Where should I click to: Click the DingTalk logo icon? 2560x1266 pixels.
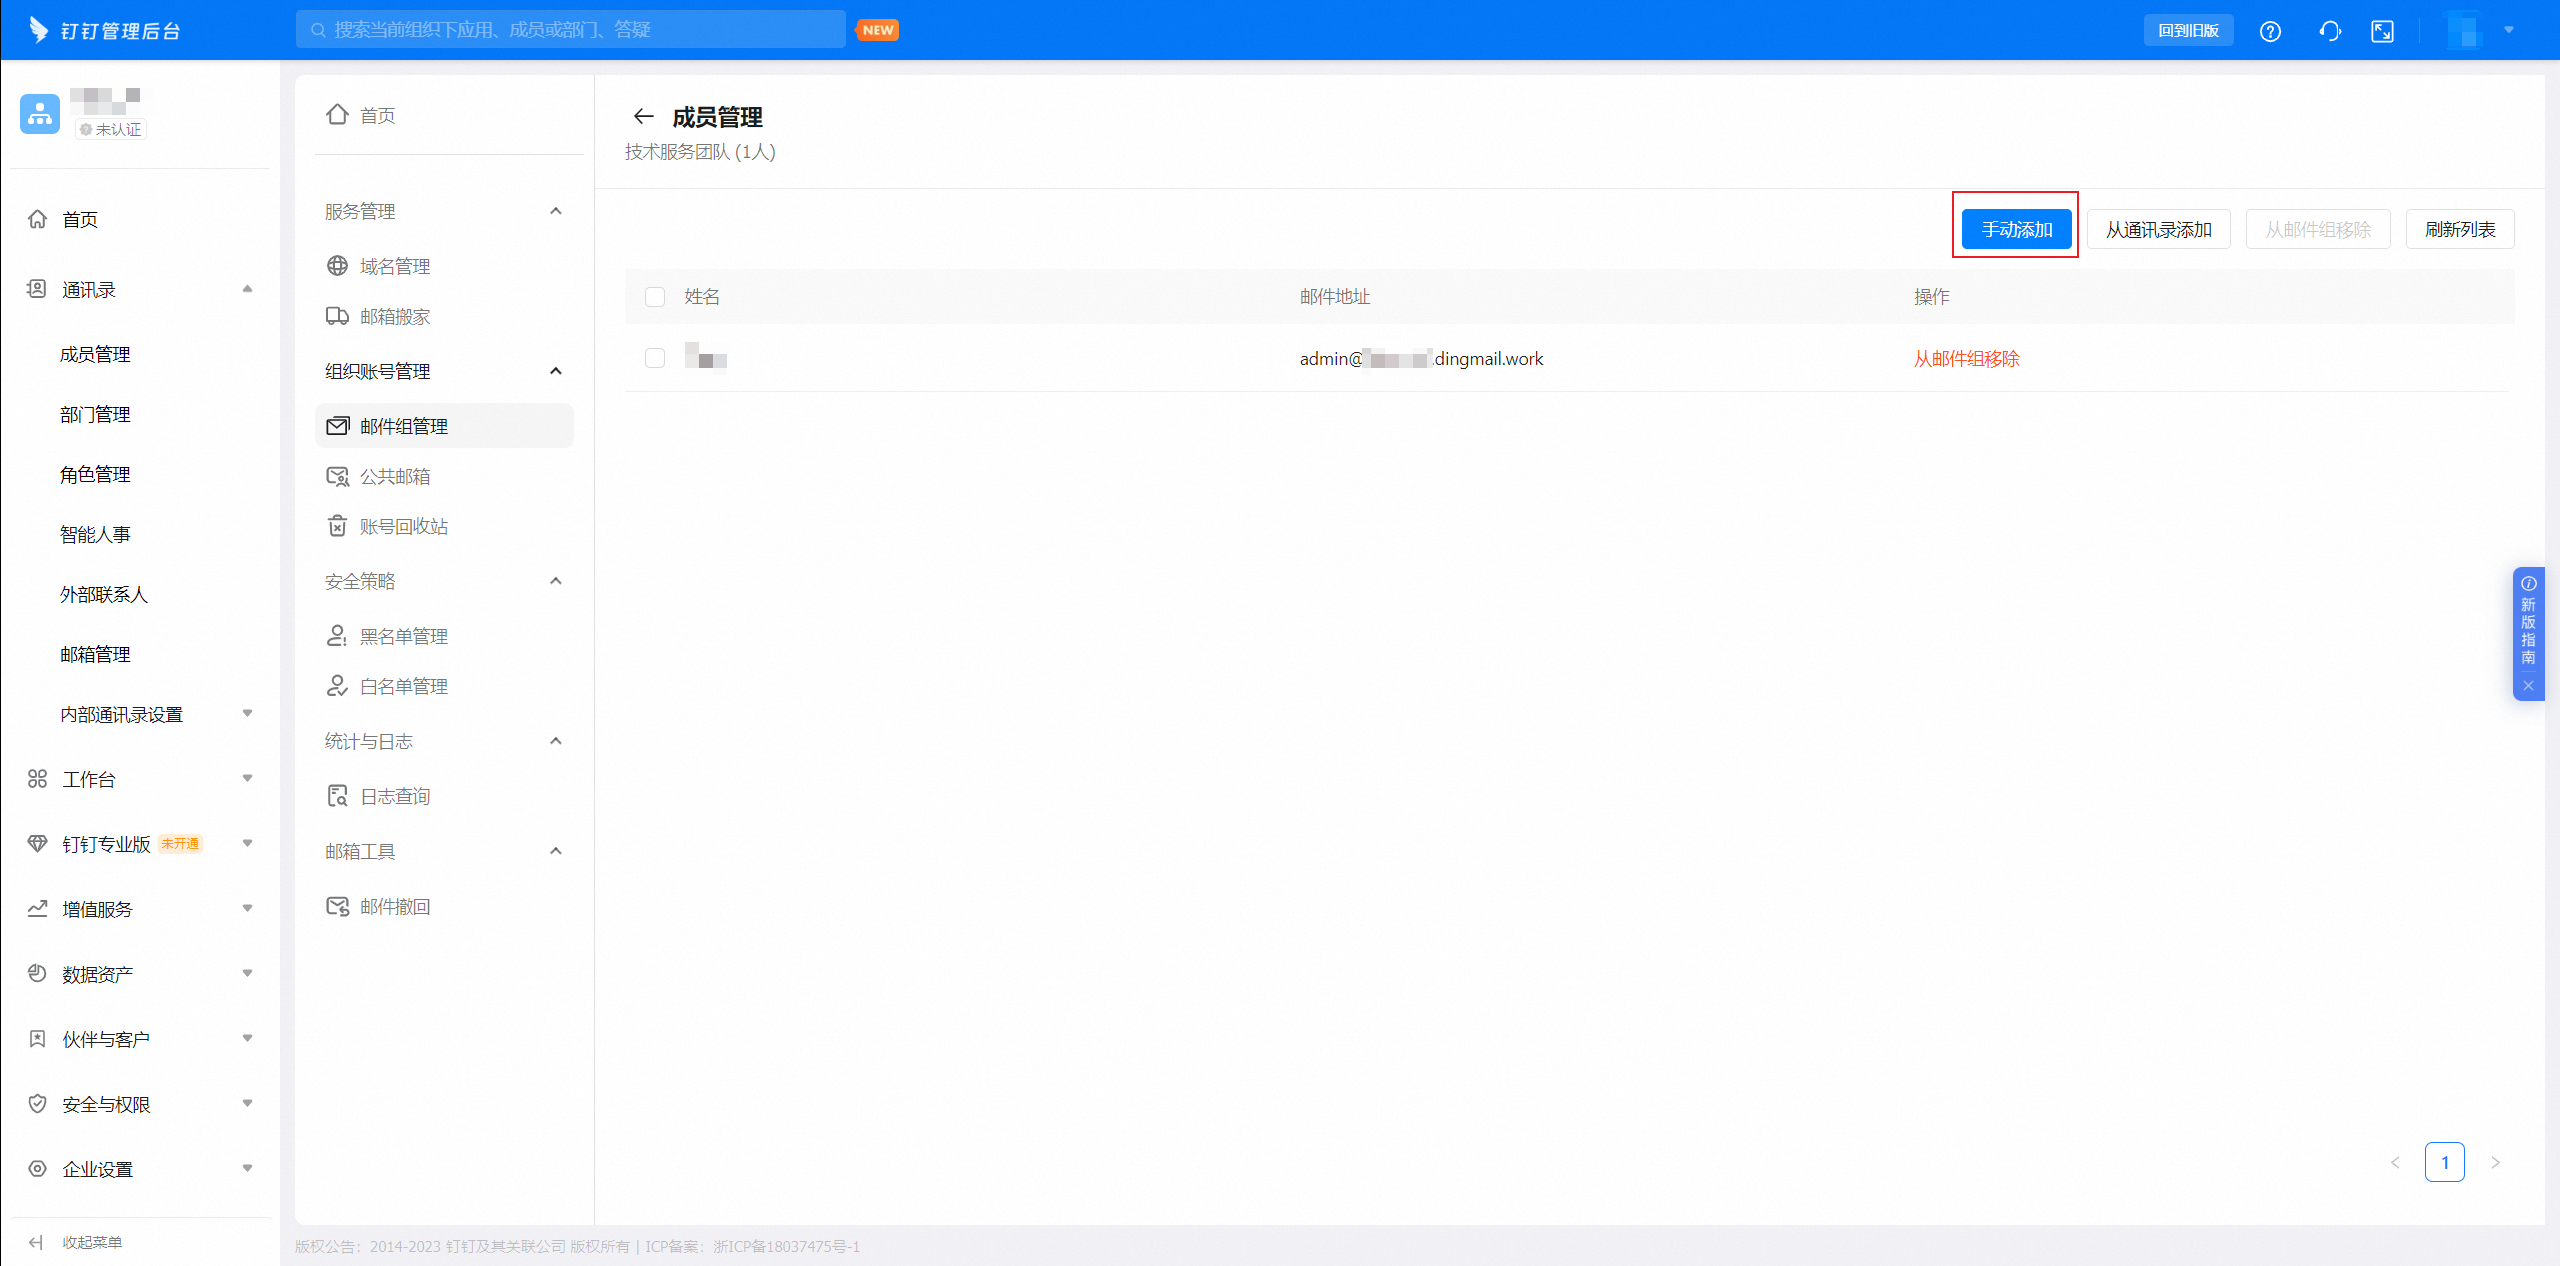39,30
